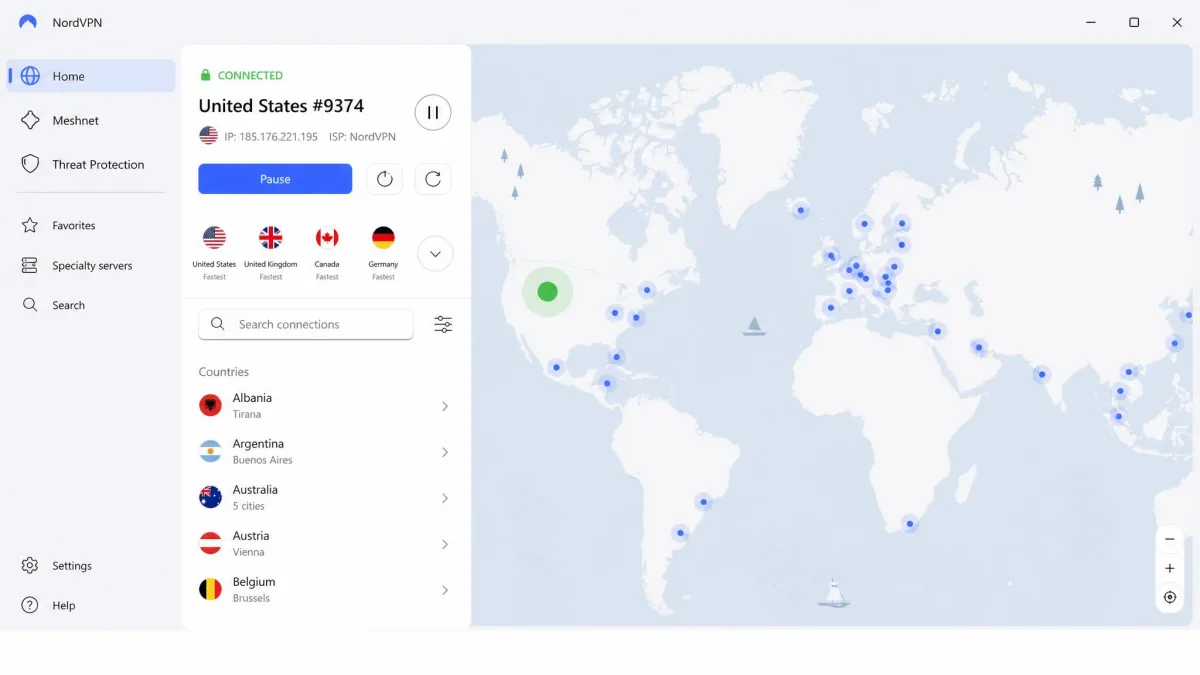Image resolution: width=1200 pixels, height=675 pixels.
Task: Click the ISP: NordVPN text
Action: [362, 137]
